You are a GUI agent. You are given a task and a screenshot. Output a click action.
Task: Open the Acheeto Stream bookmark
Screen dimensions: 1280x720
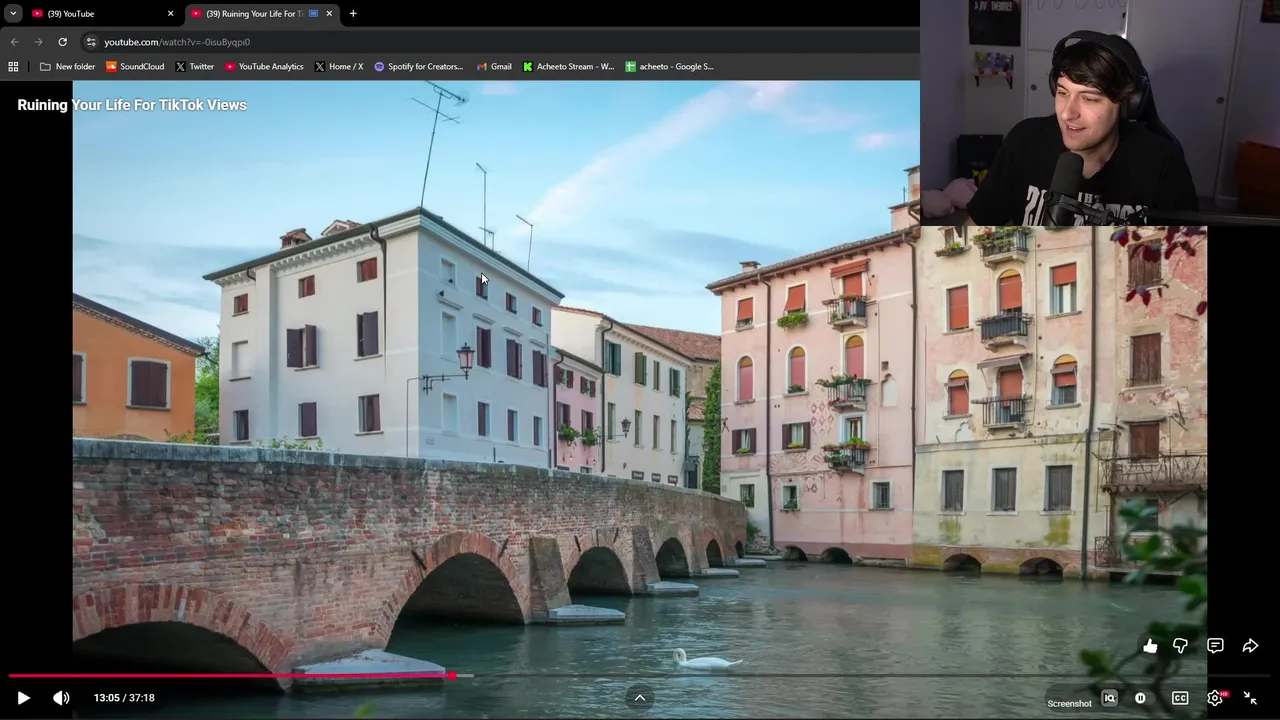click(x=568, y=67)
